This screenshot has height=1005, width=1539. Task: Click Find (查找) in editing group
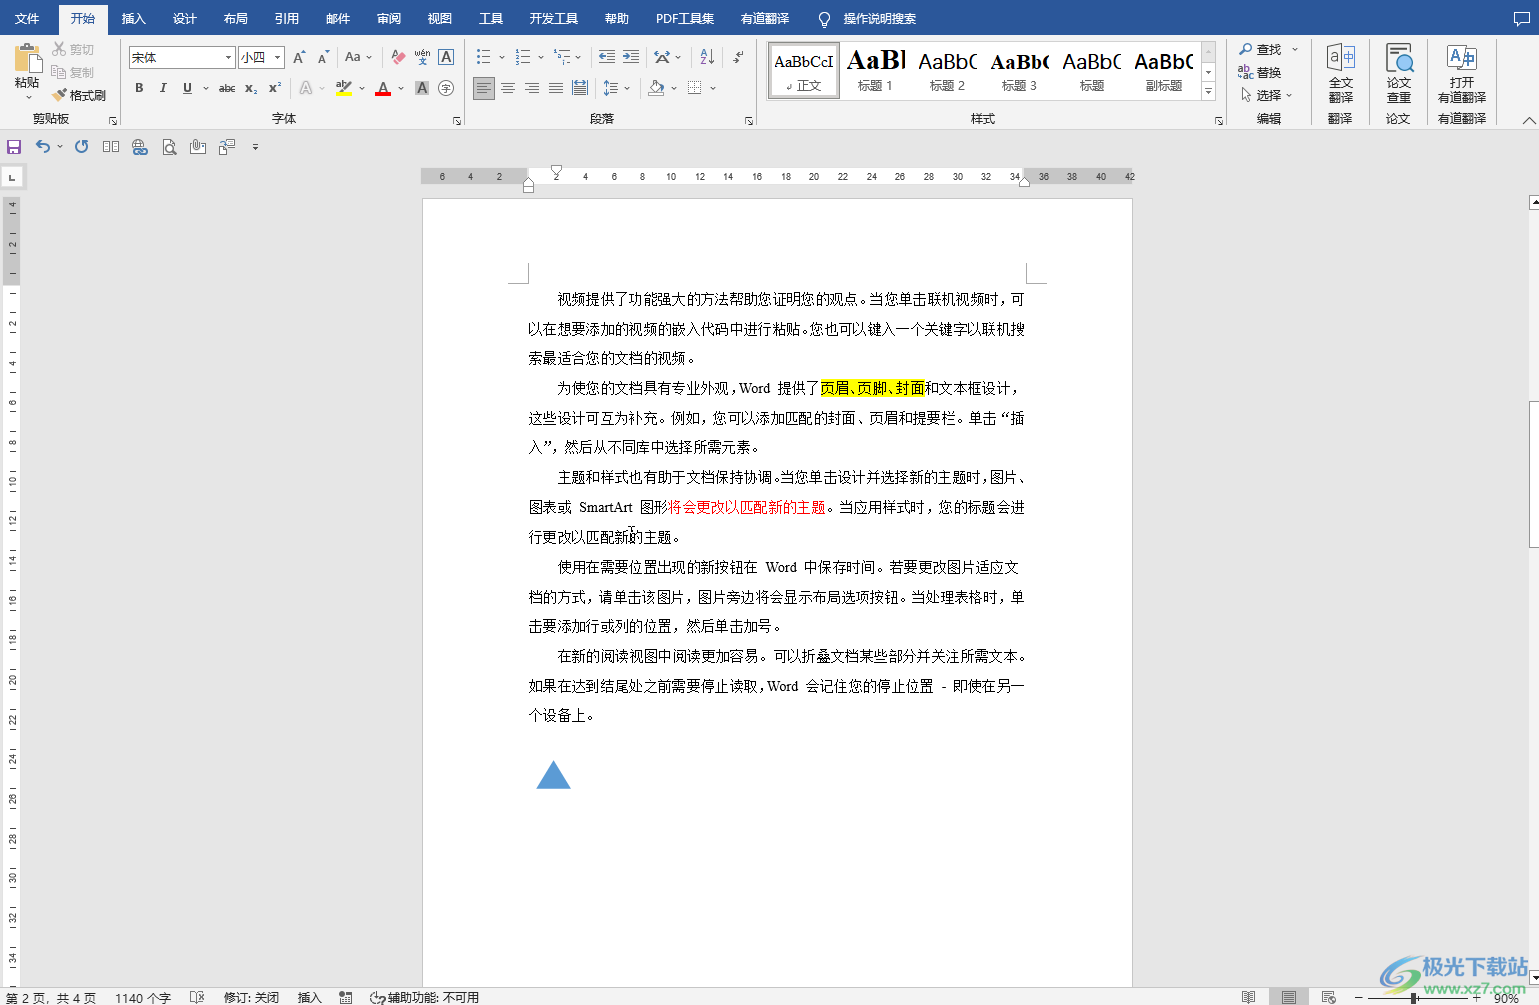pyautogui.click(x=1261, y=49)
